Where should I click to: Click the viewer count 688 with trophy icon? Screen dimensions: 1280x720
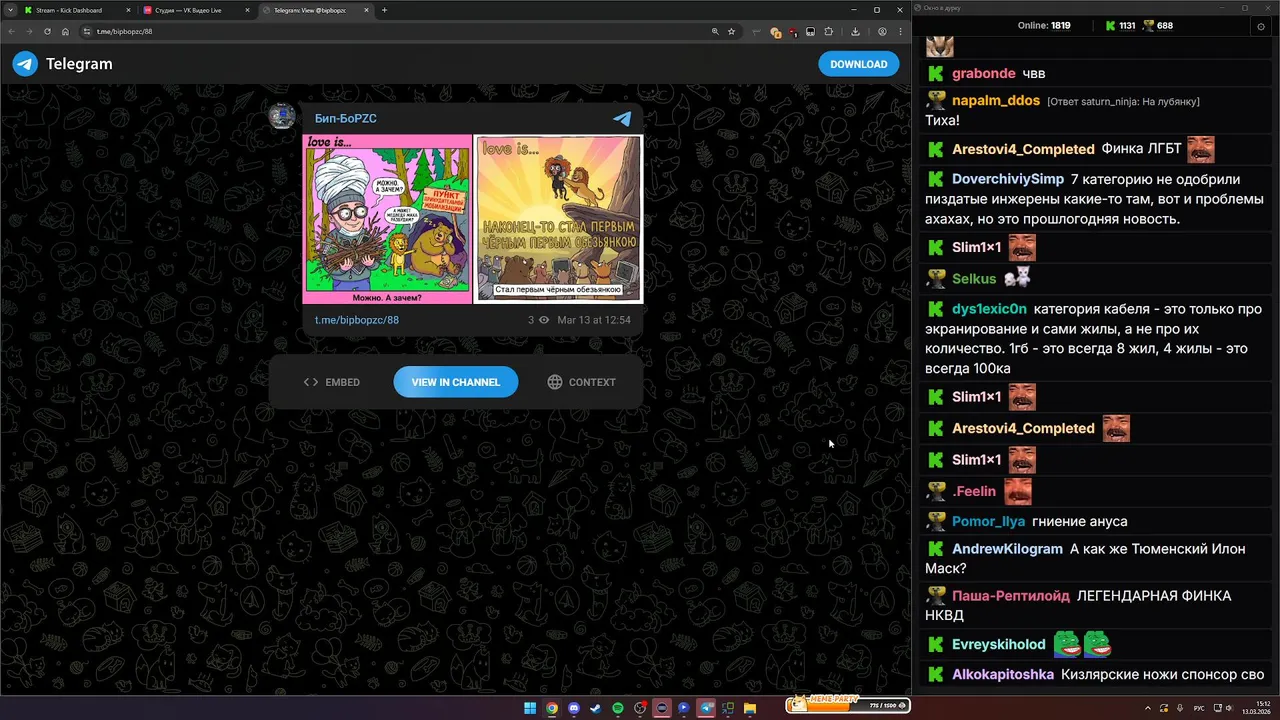pyautogui.click(x=1158, y=26)
